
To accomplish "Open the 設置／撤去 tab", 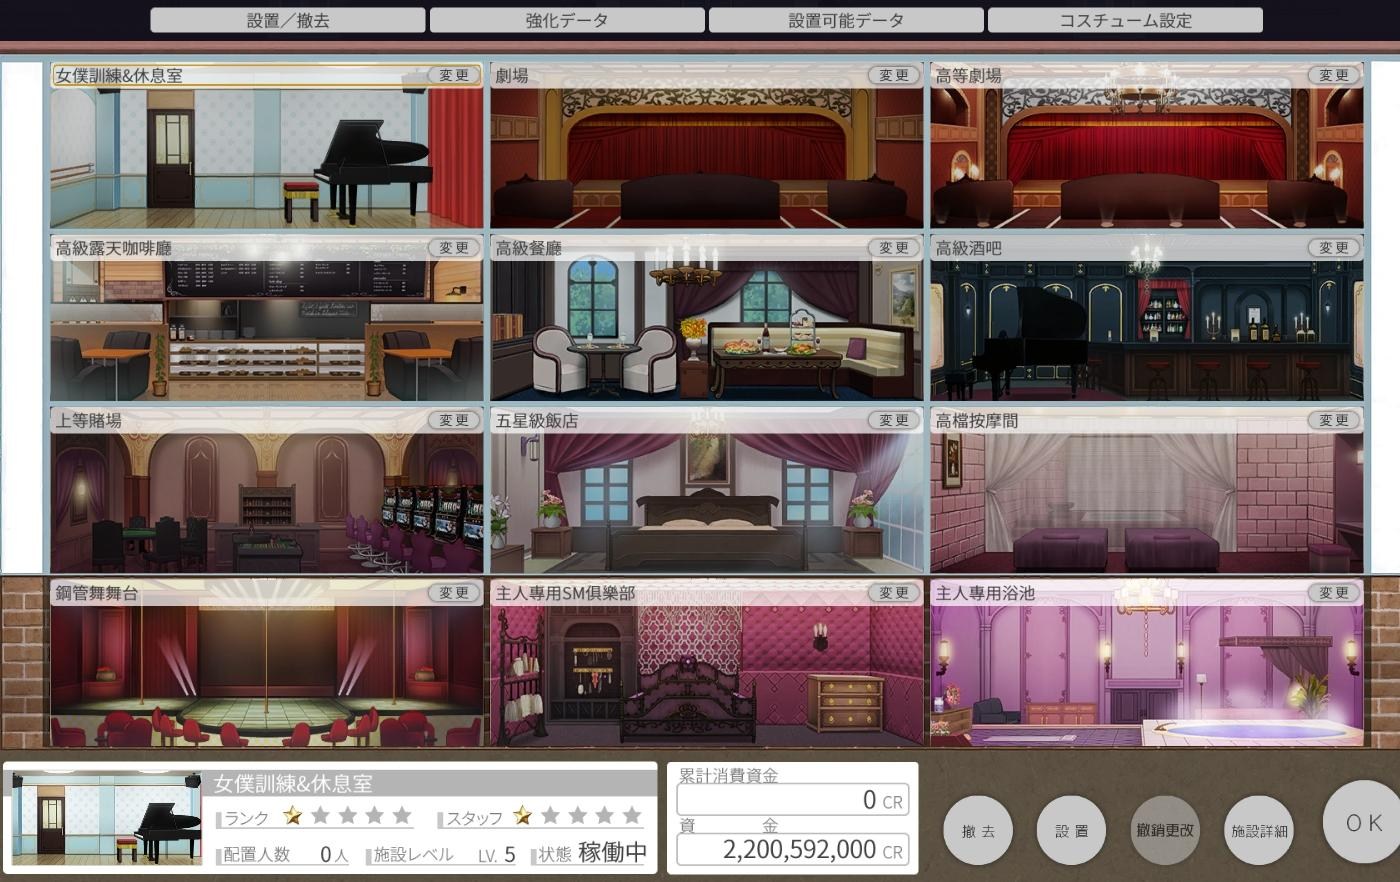I will [288, 20].
